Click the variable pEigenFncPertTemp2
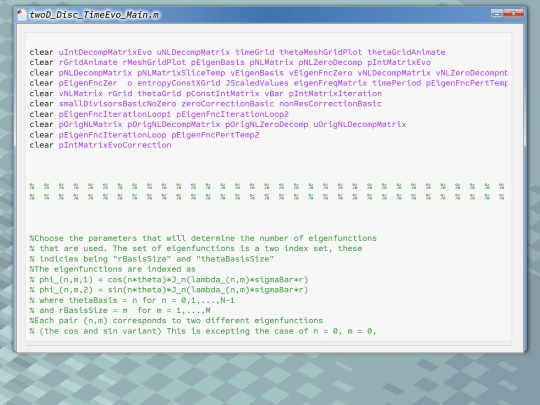The height and width of the screenshot is (405, 540). point(215,135)
